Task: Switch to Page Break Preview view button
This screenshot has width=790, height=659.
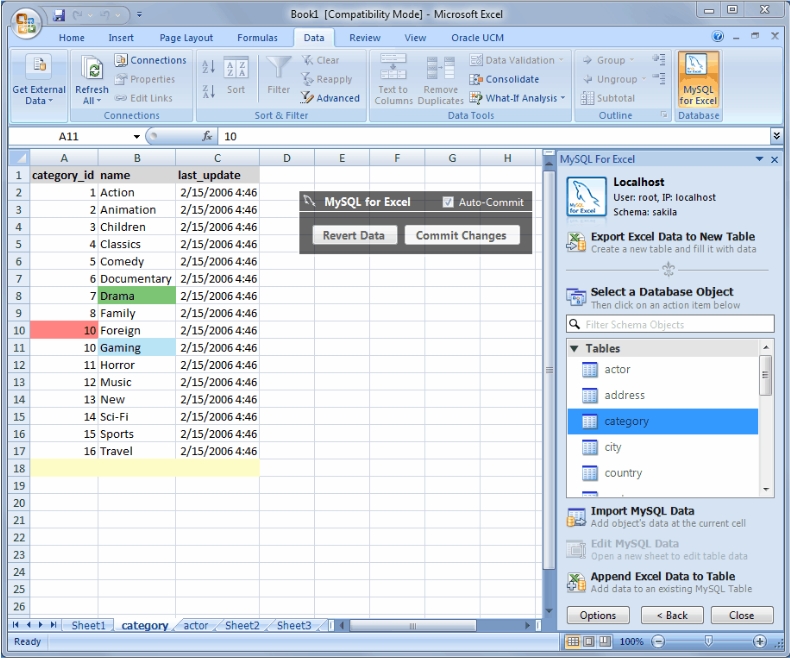Action: click(x=605, y=641)
